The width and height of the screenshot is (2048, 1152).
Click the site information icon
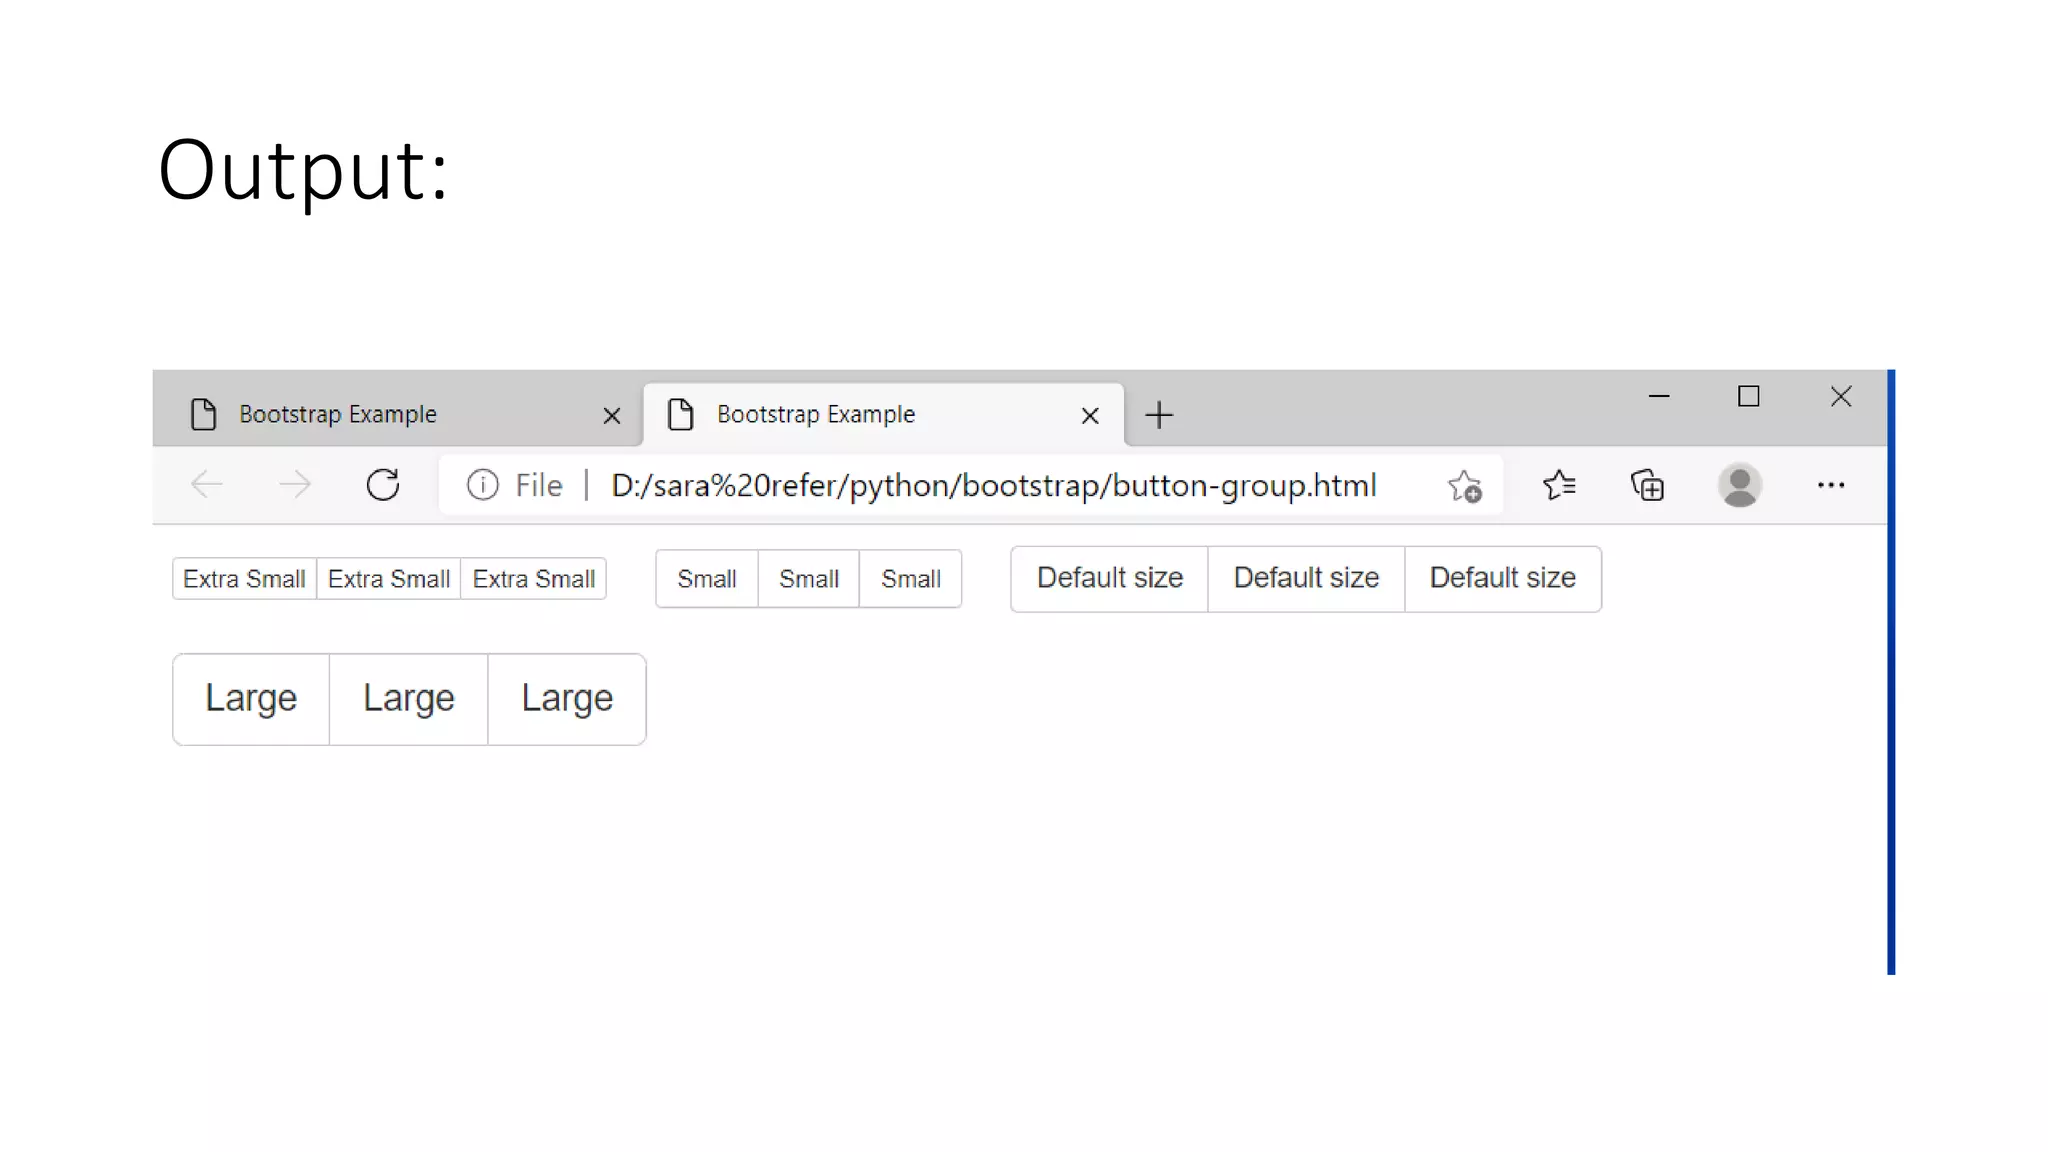click(482, 485)
